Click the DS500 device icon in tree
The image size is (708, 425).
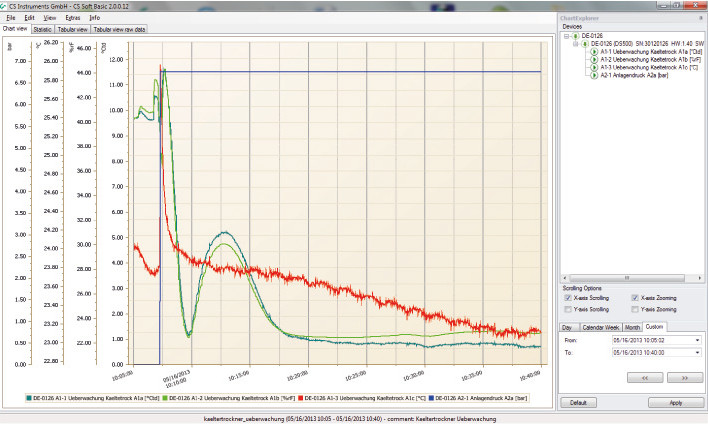coord(582,43)
